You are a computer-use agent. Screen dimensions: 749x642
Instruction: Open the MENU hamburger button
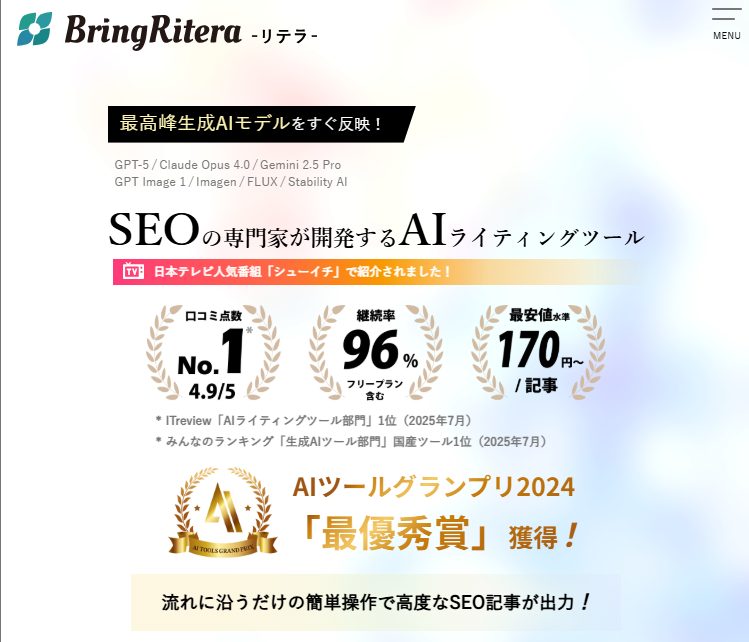(727, 25)
